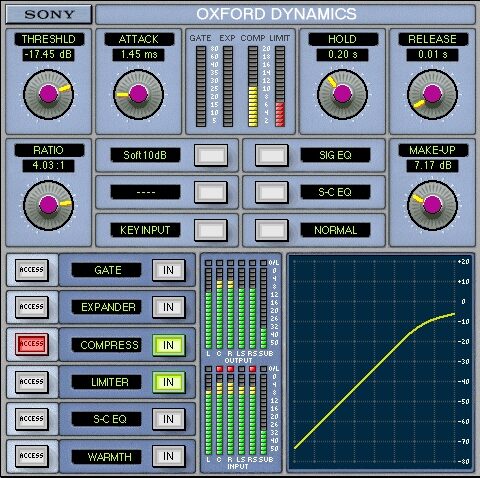Click the compression transfer curve graph
The width and height of the screenshot is (480, 478).
(380, 362)
